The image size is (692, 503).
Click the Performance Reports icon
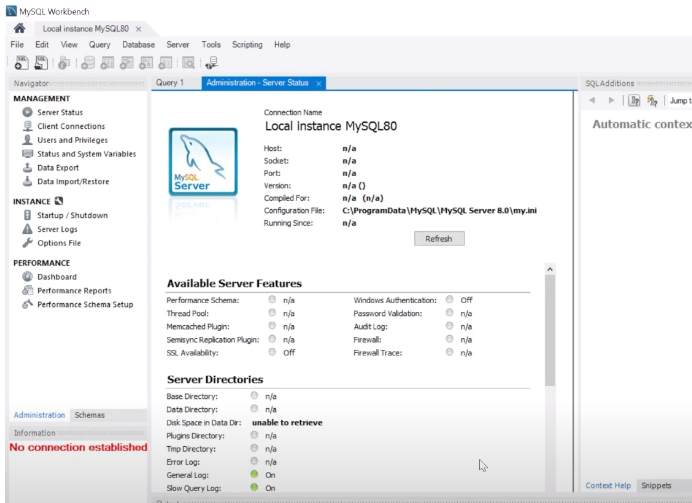click(27, 290)
